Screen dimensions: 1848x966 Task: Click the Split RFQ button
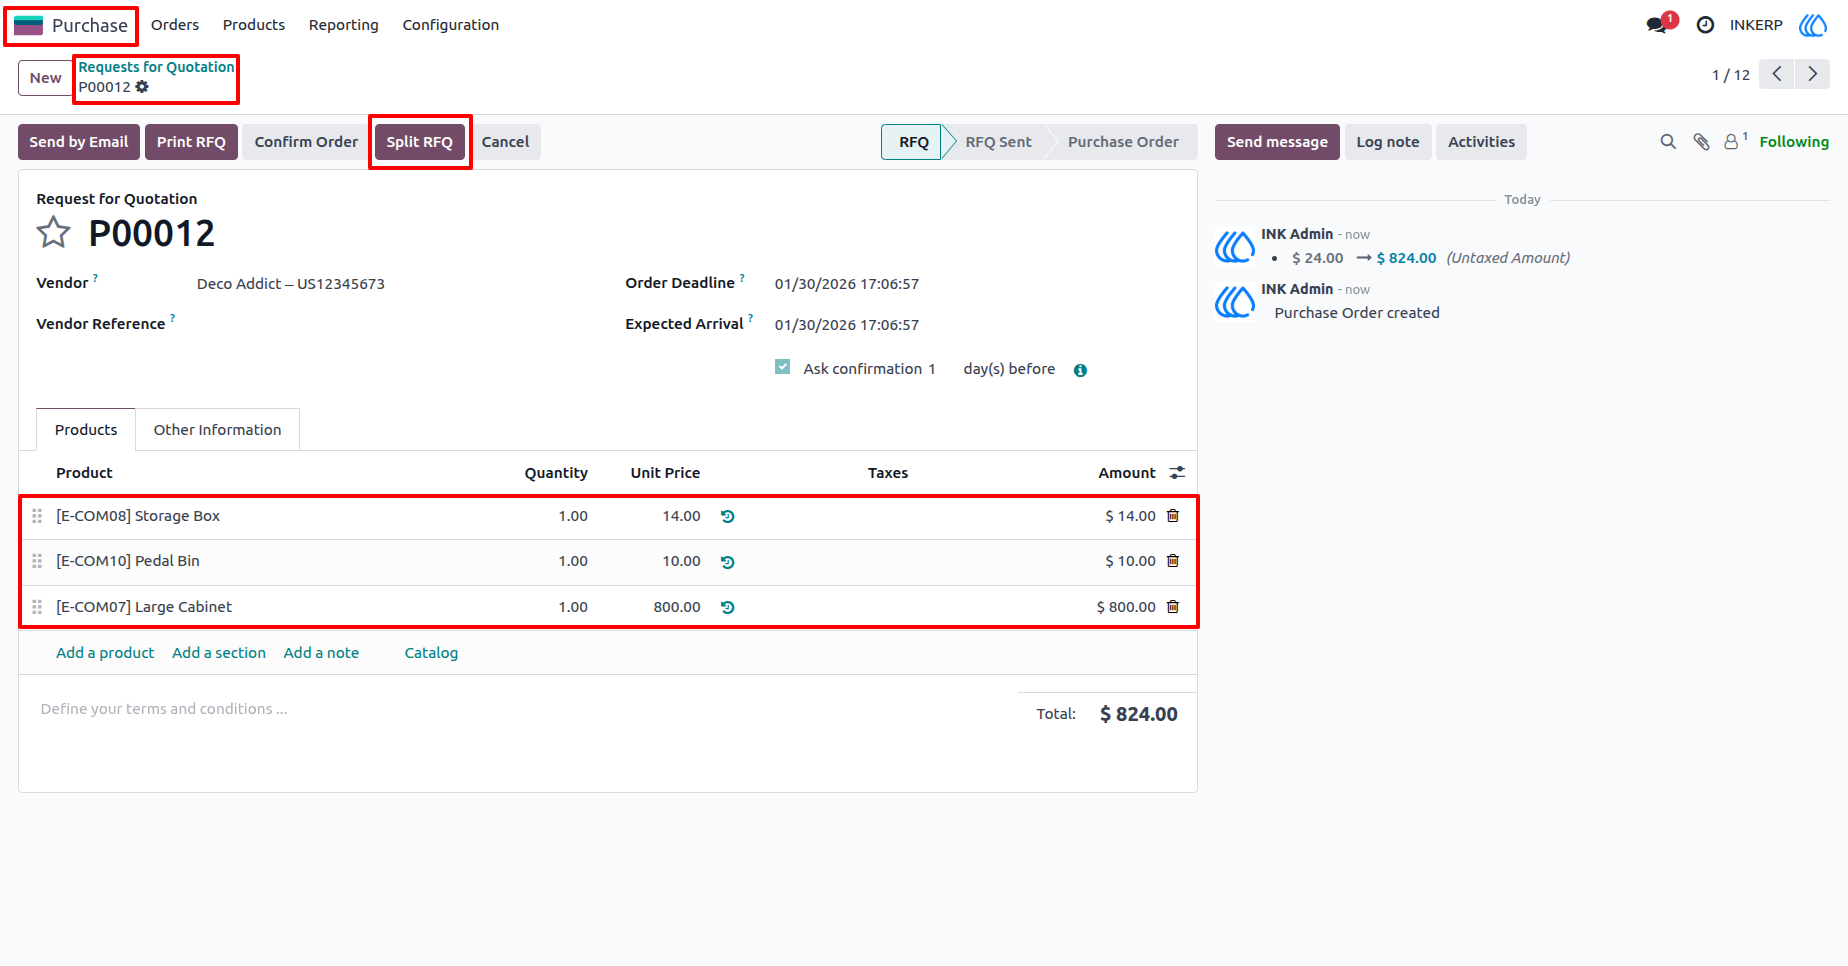coord(419,142)
